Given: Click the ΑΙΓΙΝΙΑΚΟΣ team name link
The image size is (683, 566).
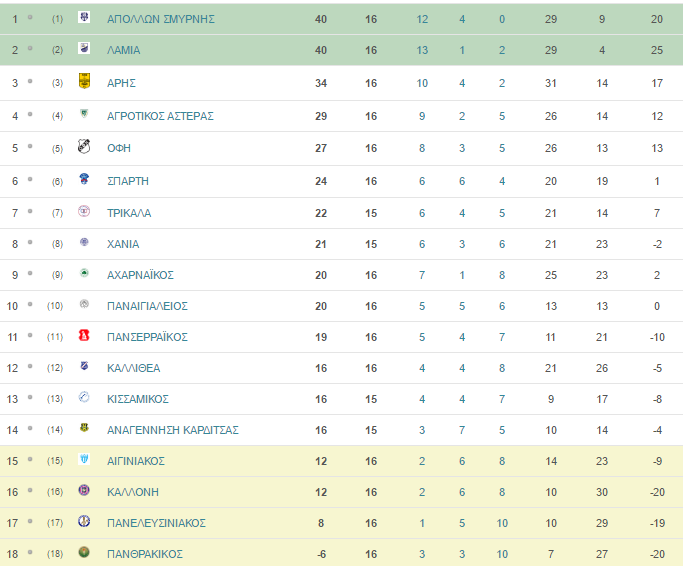Looking at the screenshot, I should [136, 461].
